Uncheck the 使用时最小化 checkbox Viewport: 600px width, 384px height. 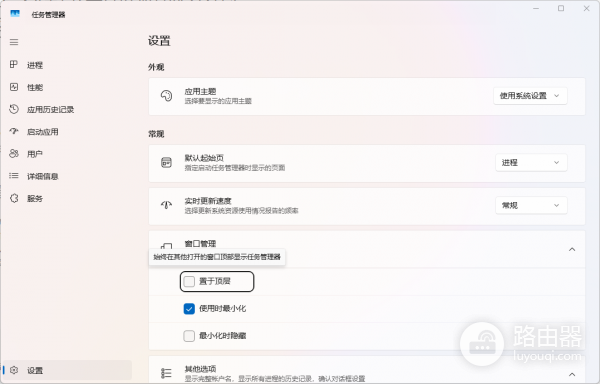pos(189,309)
